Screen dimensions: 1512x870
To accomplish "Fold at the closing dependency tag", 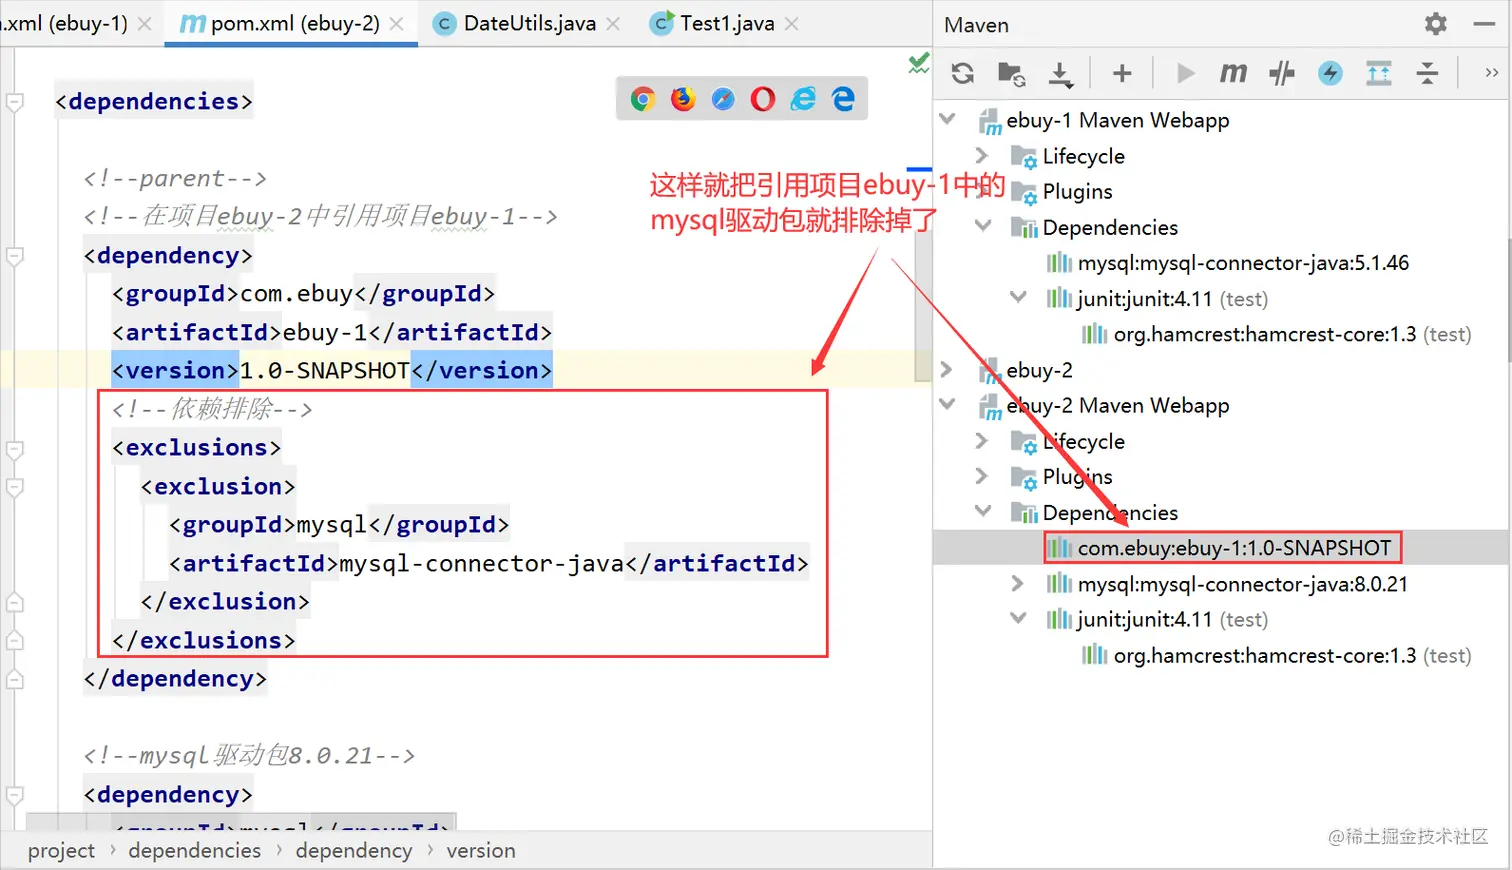I will click(x=15, y=679).
